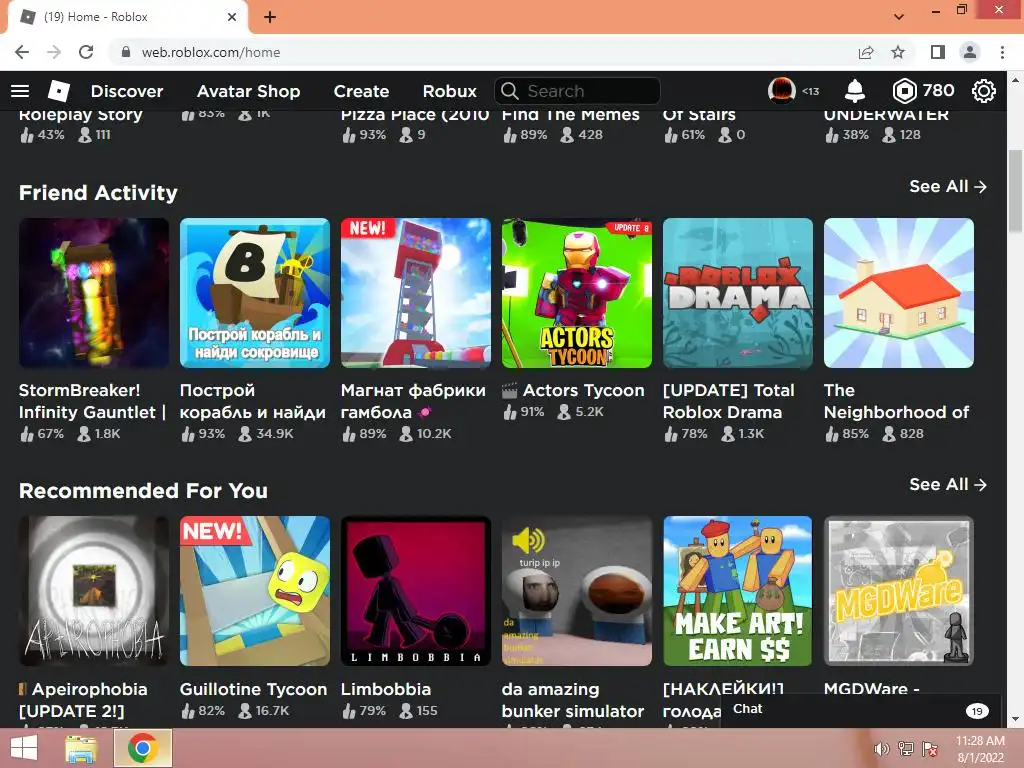Open Windows Start menu

[24, 748]
